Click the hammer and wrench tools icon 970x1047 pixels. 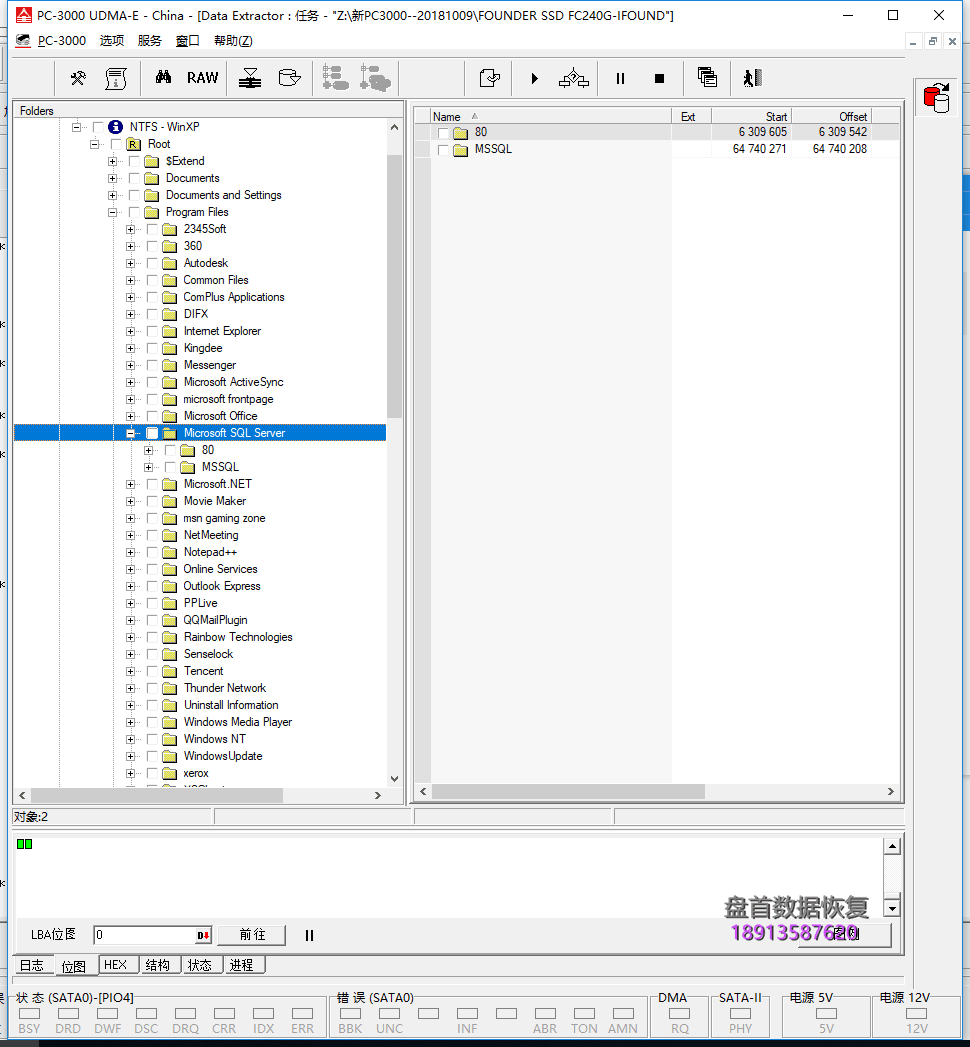[x=78, y=78]
